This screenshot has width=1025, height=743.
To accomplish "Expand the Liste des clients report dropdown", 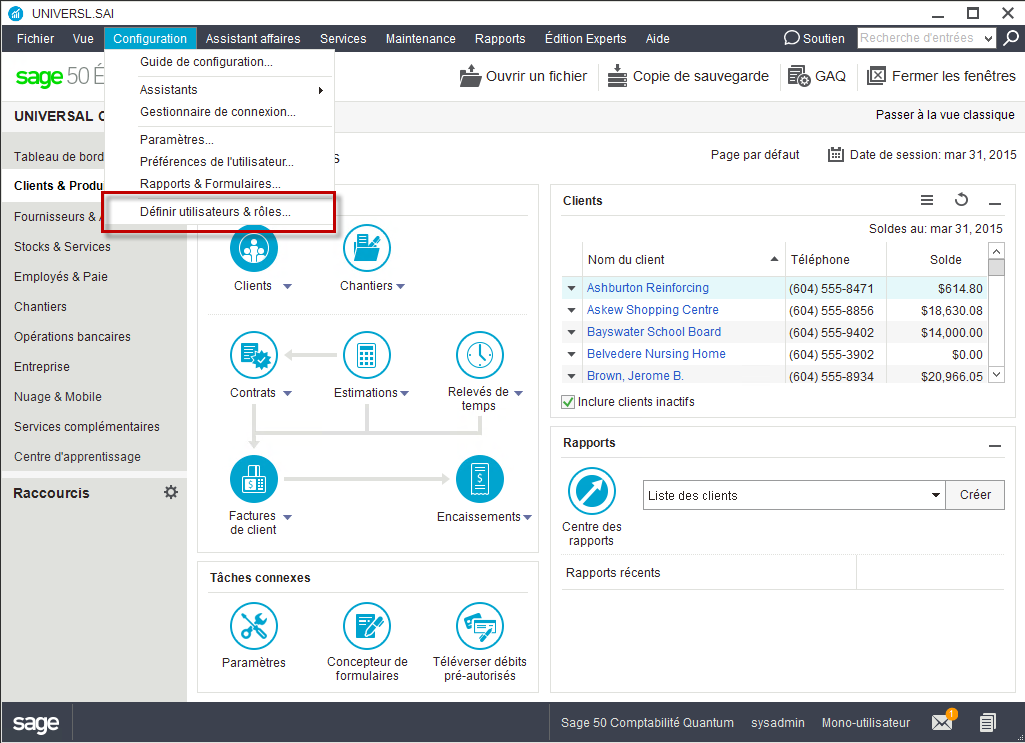I will [x=935, y=495].
